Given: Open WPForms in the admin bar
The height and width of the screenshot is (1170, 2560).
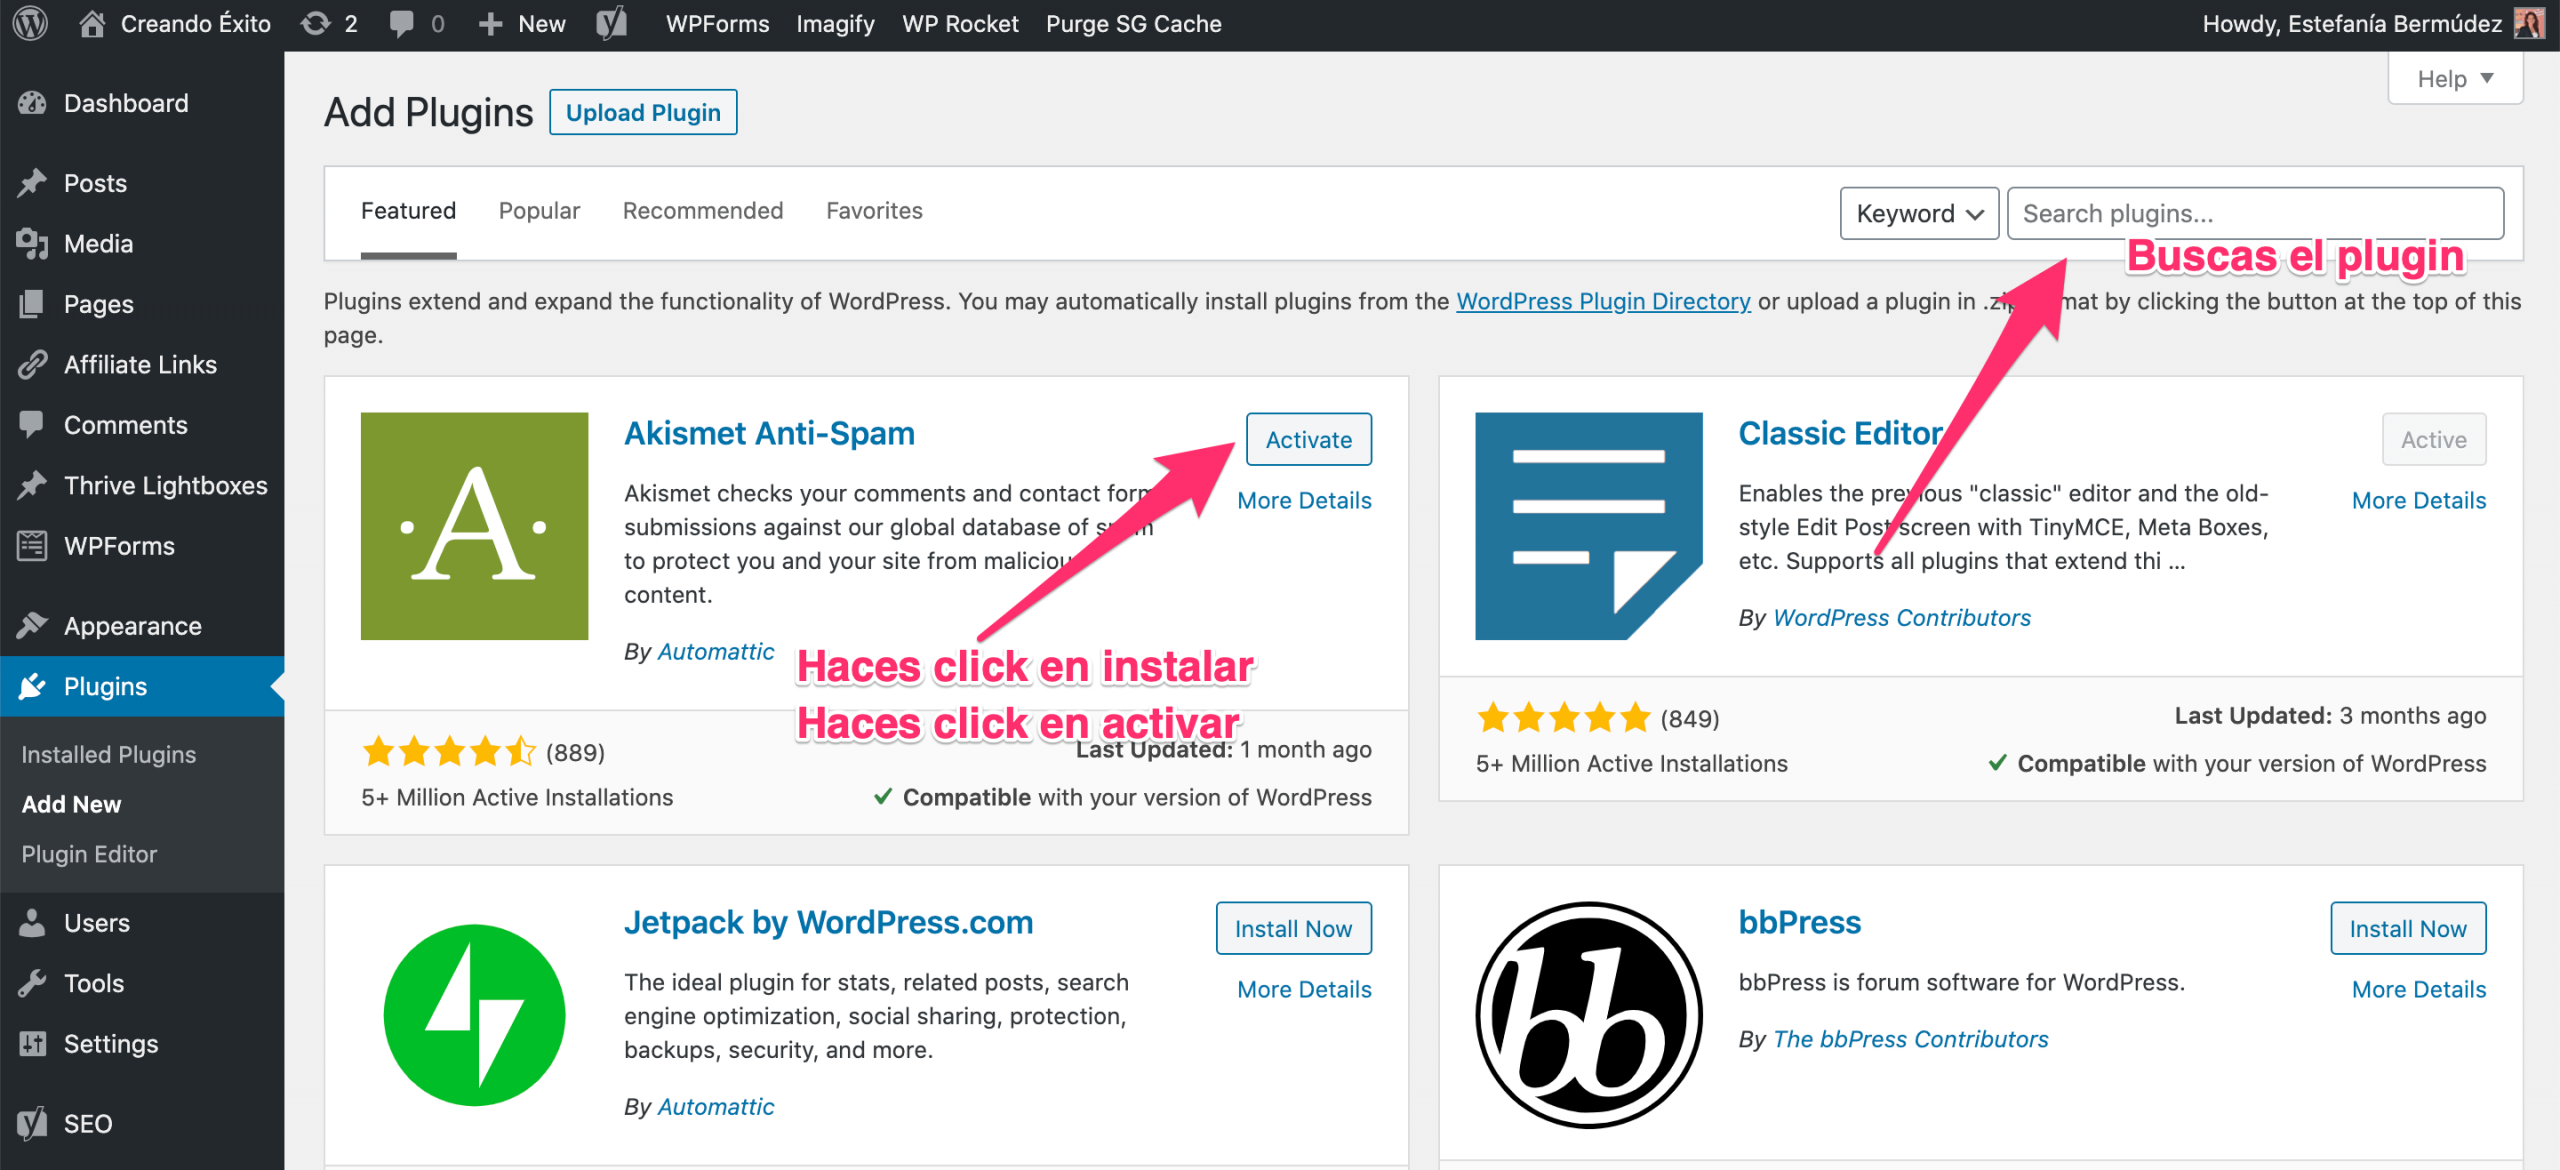Looking at the screenshot, I should click(x=718, y=24).
